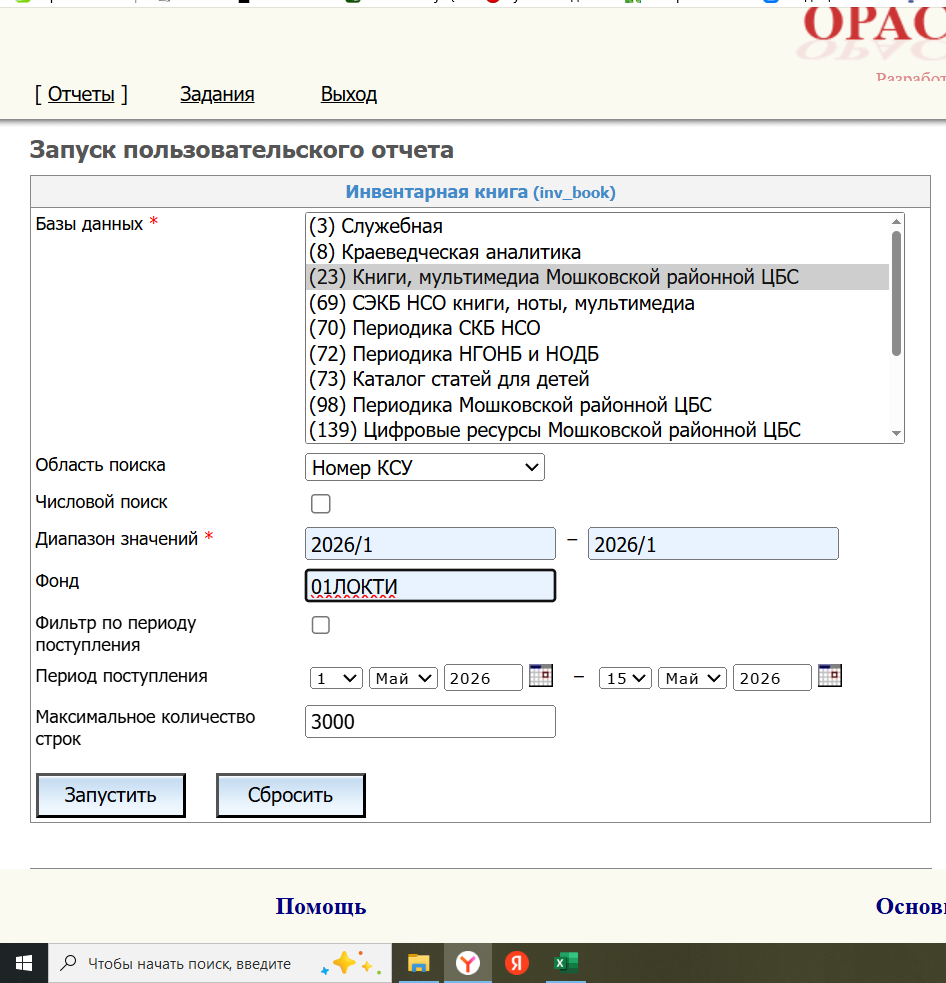Viewport: 946px width, 983px height.
Task: Open Windows Start menu
Action: (x=24, y=963)
